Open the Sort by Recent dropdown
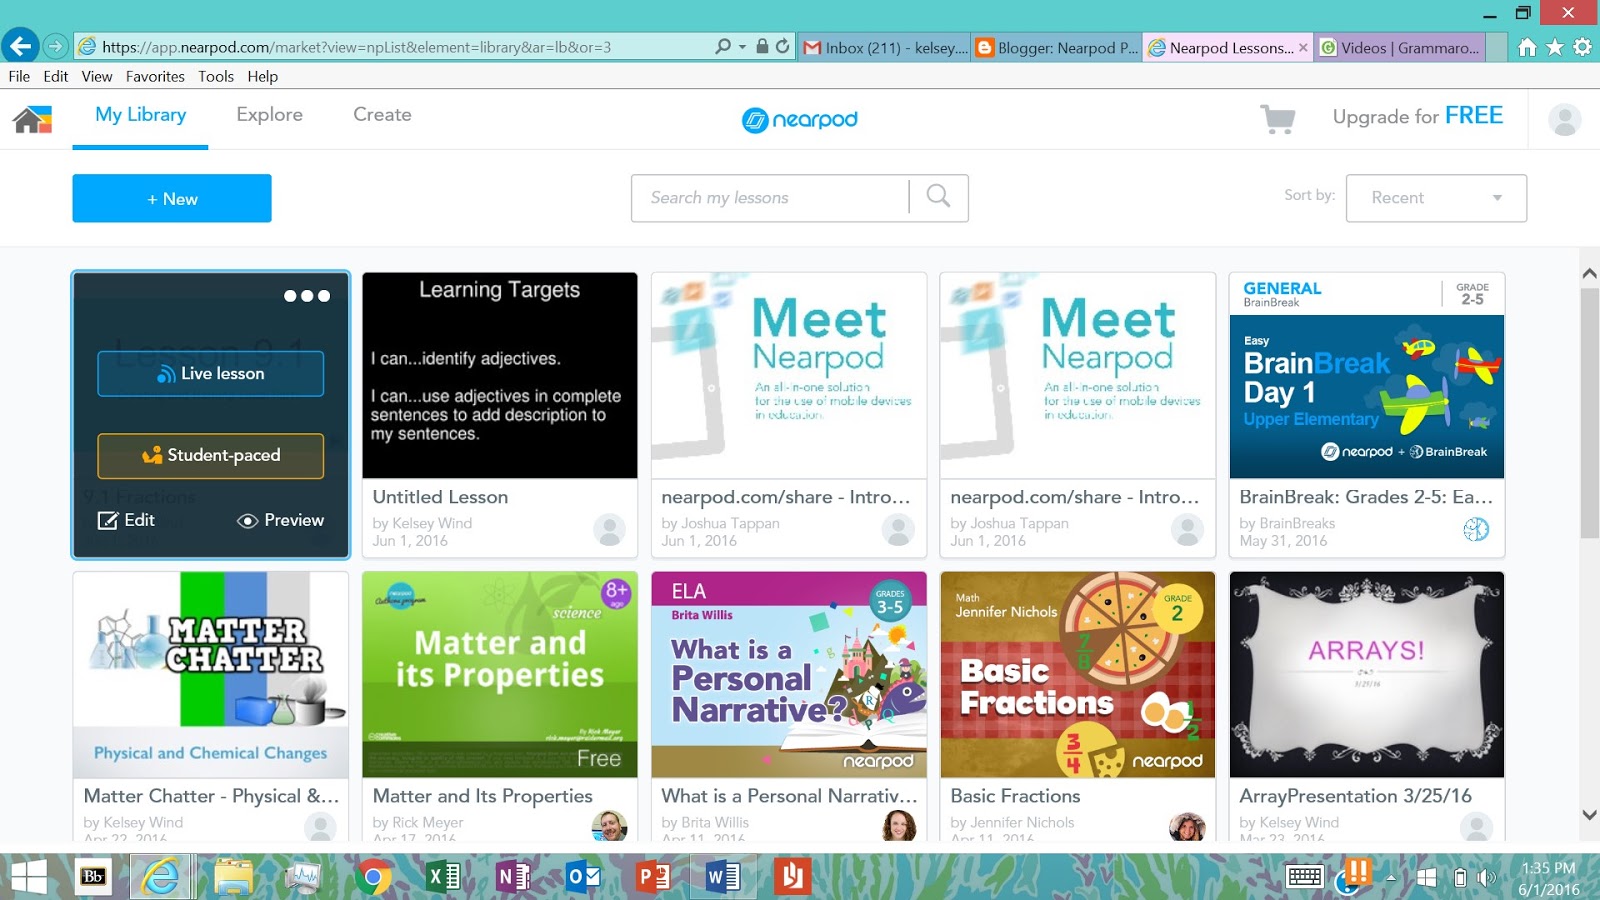The height and width of the screenshot is (900, 1600). point(1436,198)
